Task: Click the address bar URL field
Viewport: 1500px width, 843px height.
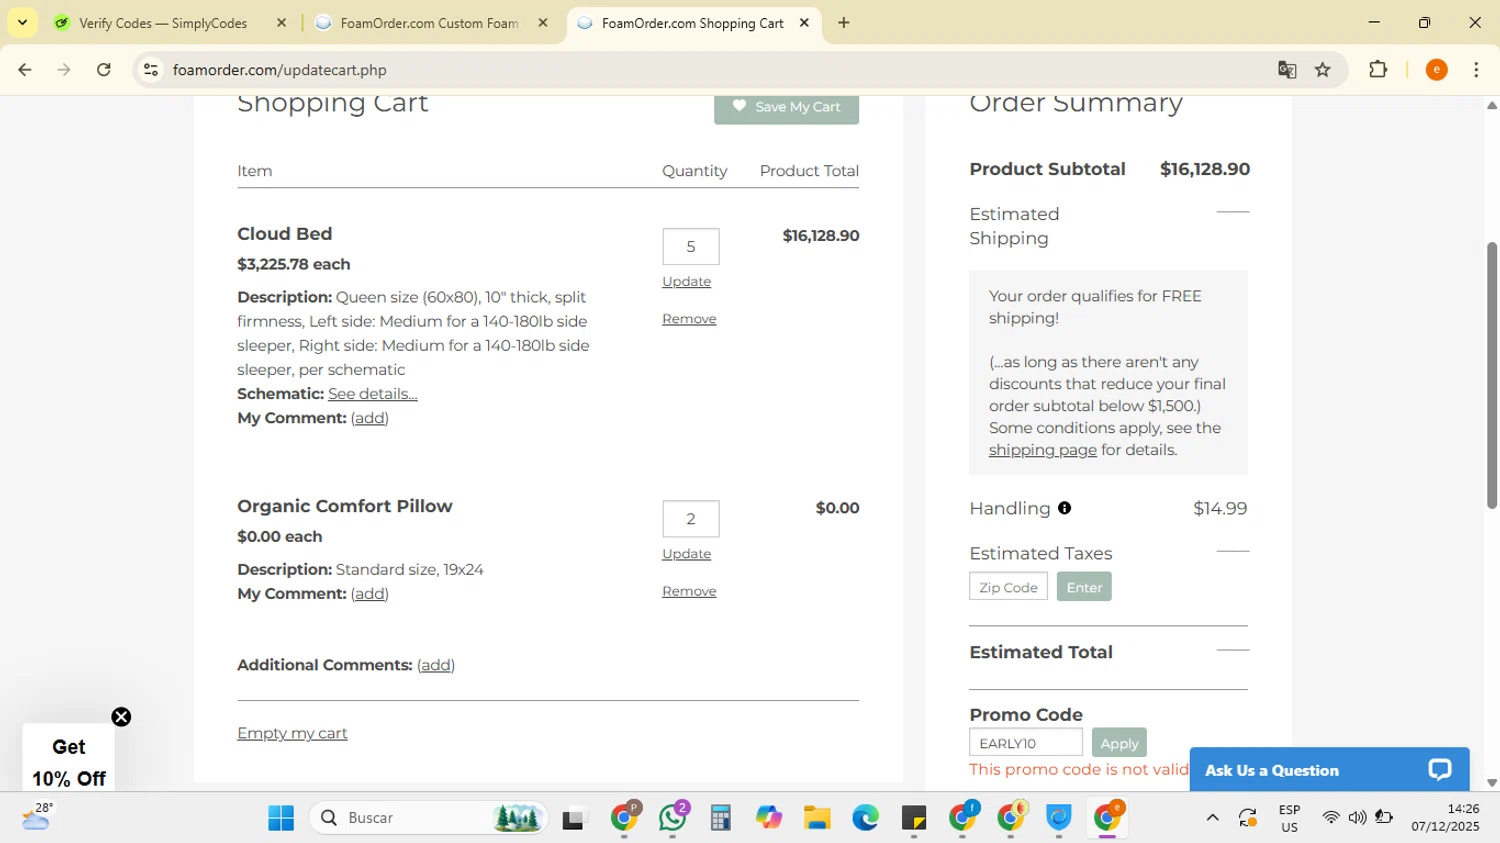Action: click(700, 70)
